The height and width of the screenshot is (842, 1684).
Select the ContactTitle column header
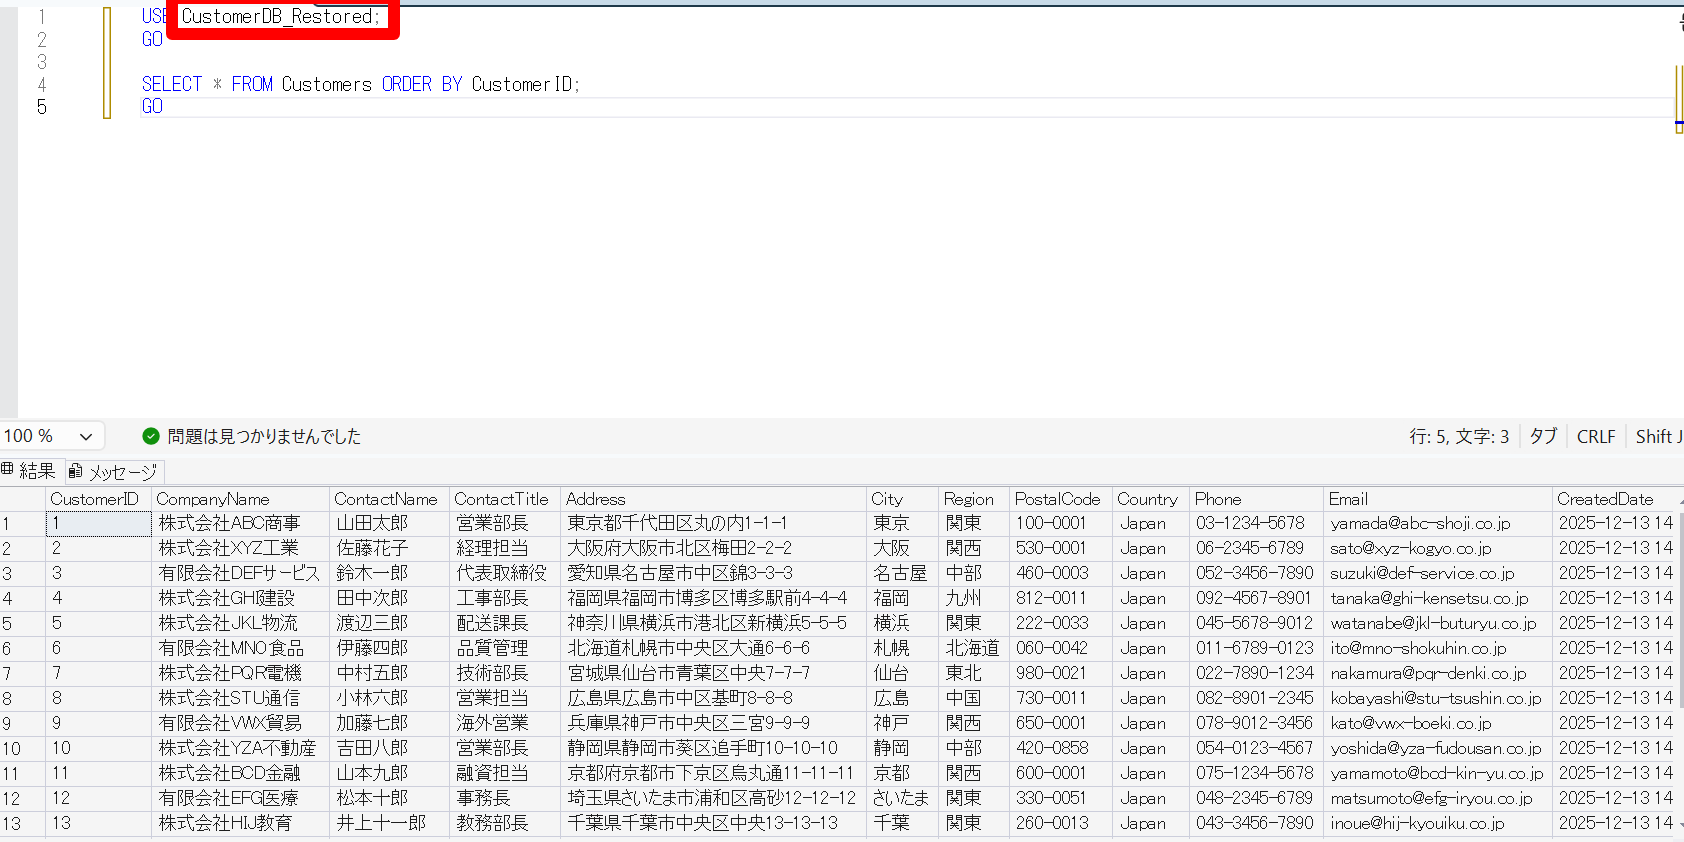click(504, 499)
